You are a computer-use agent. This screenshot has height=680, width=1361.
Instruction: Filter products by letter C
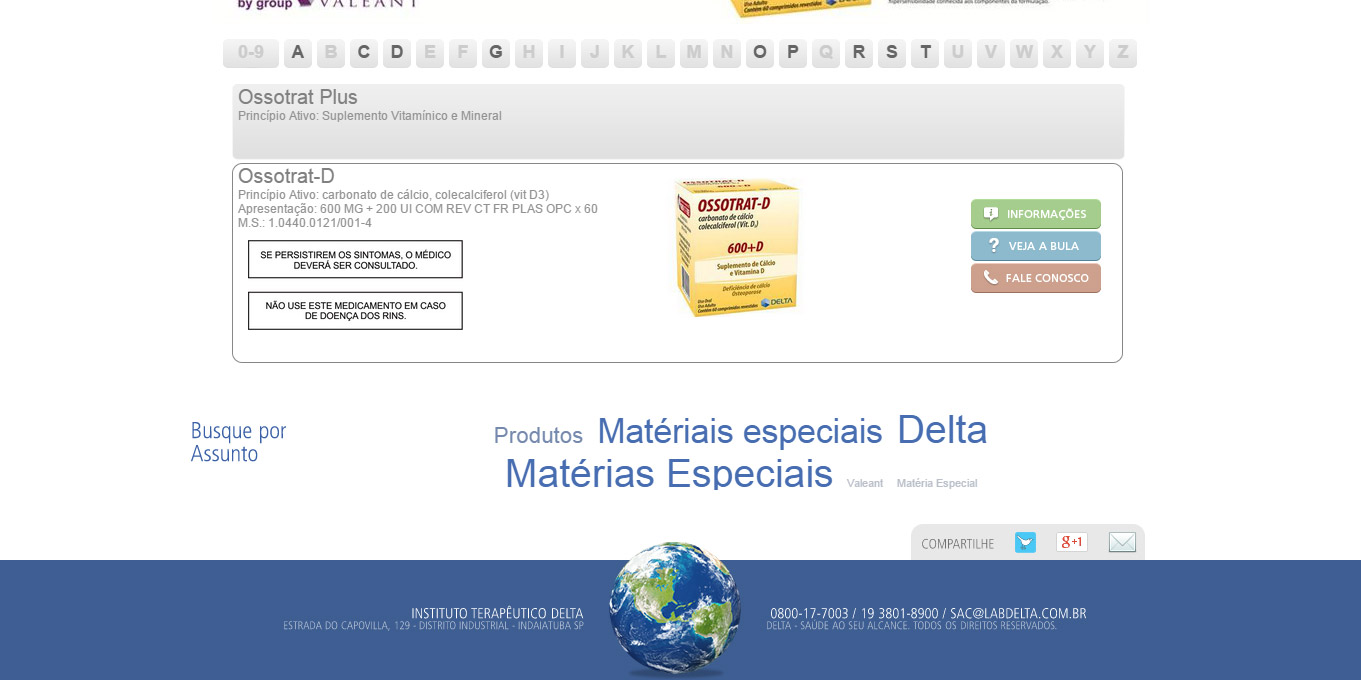pos(364,53)
